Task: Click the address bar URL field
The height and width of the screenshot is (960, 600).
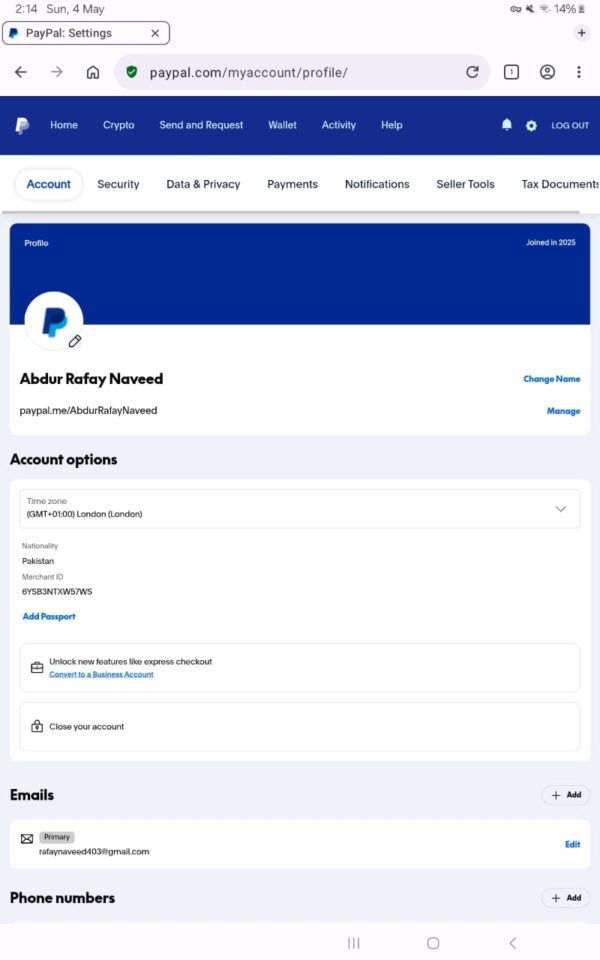Action: [x=300, y=72]
